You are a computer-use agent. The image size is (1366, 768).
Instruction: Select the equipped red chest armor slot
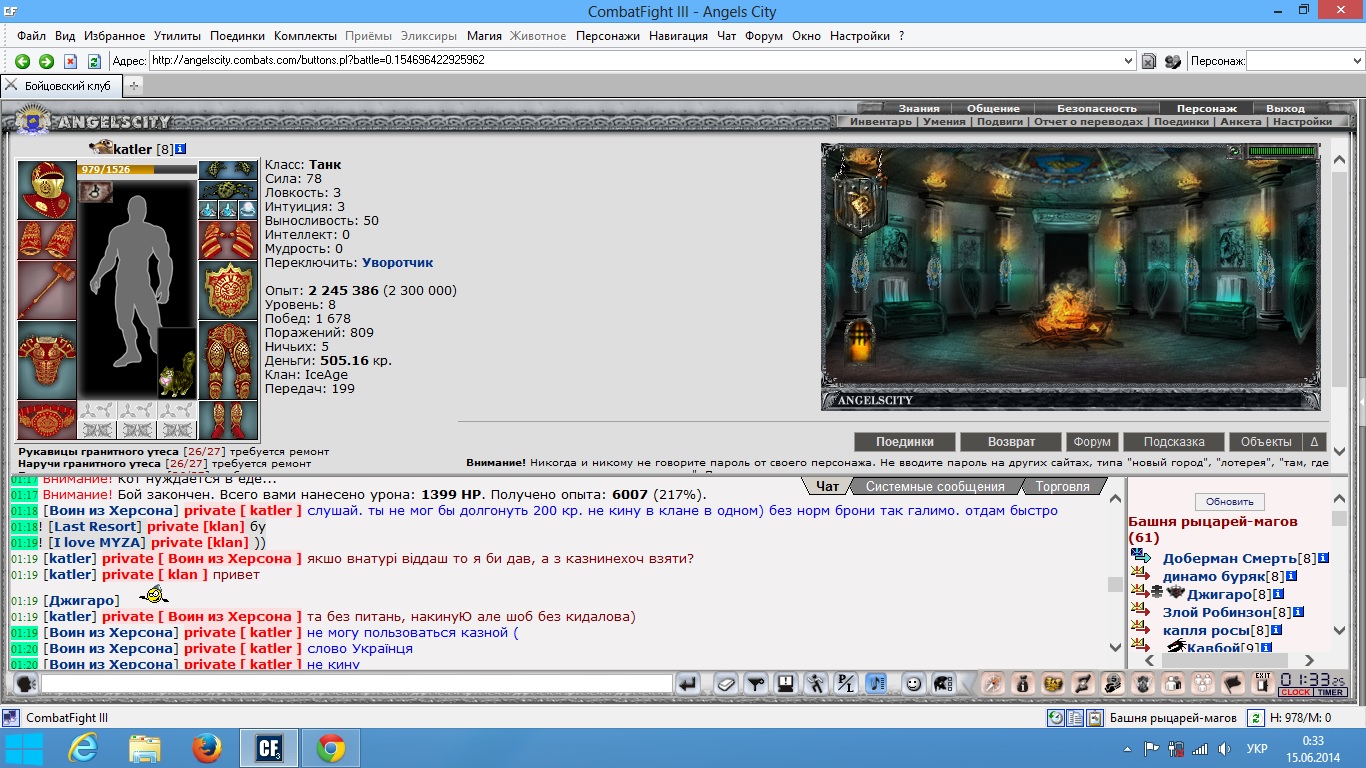tap(47, 360)
